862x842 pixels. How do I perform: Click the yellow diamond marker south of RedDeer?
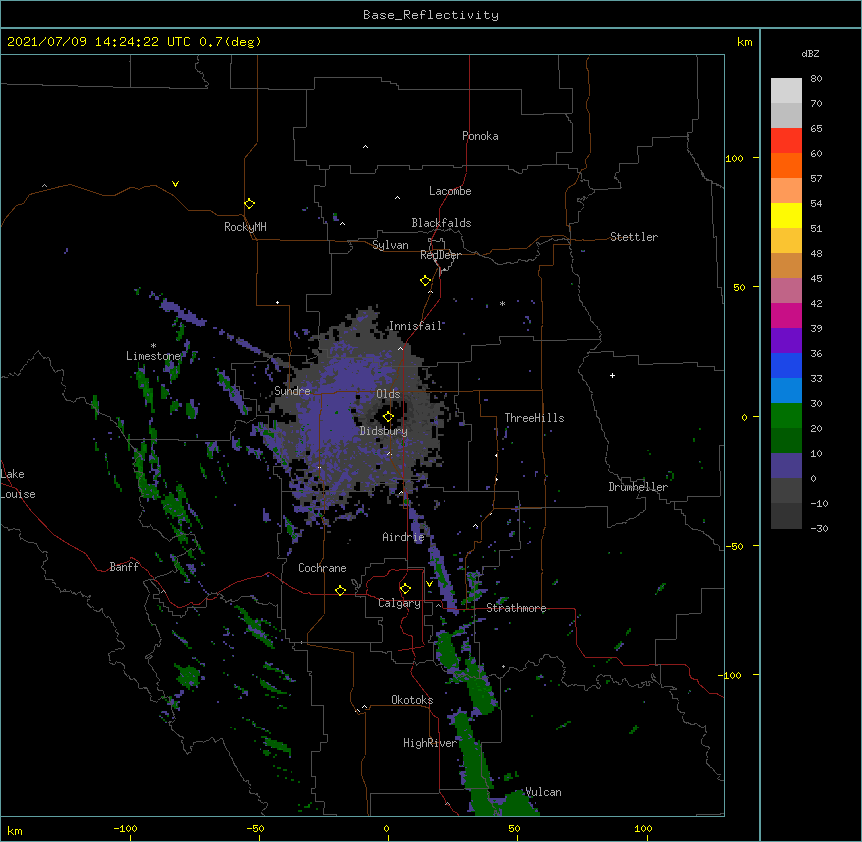point(425,280)
